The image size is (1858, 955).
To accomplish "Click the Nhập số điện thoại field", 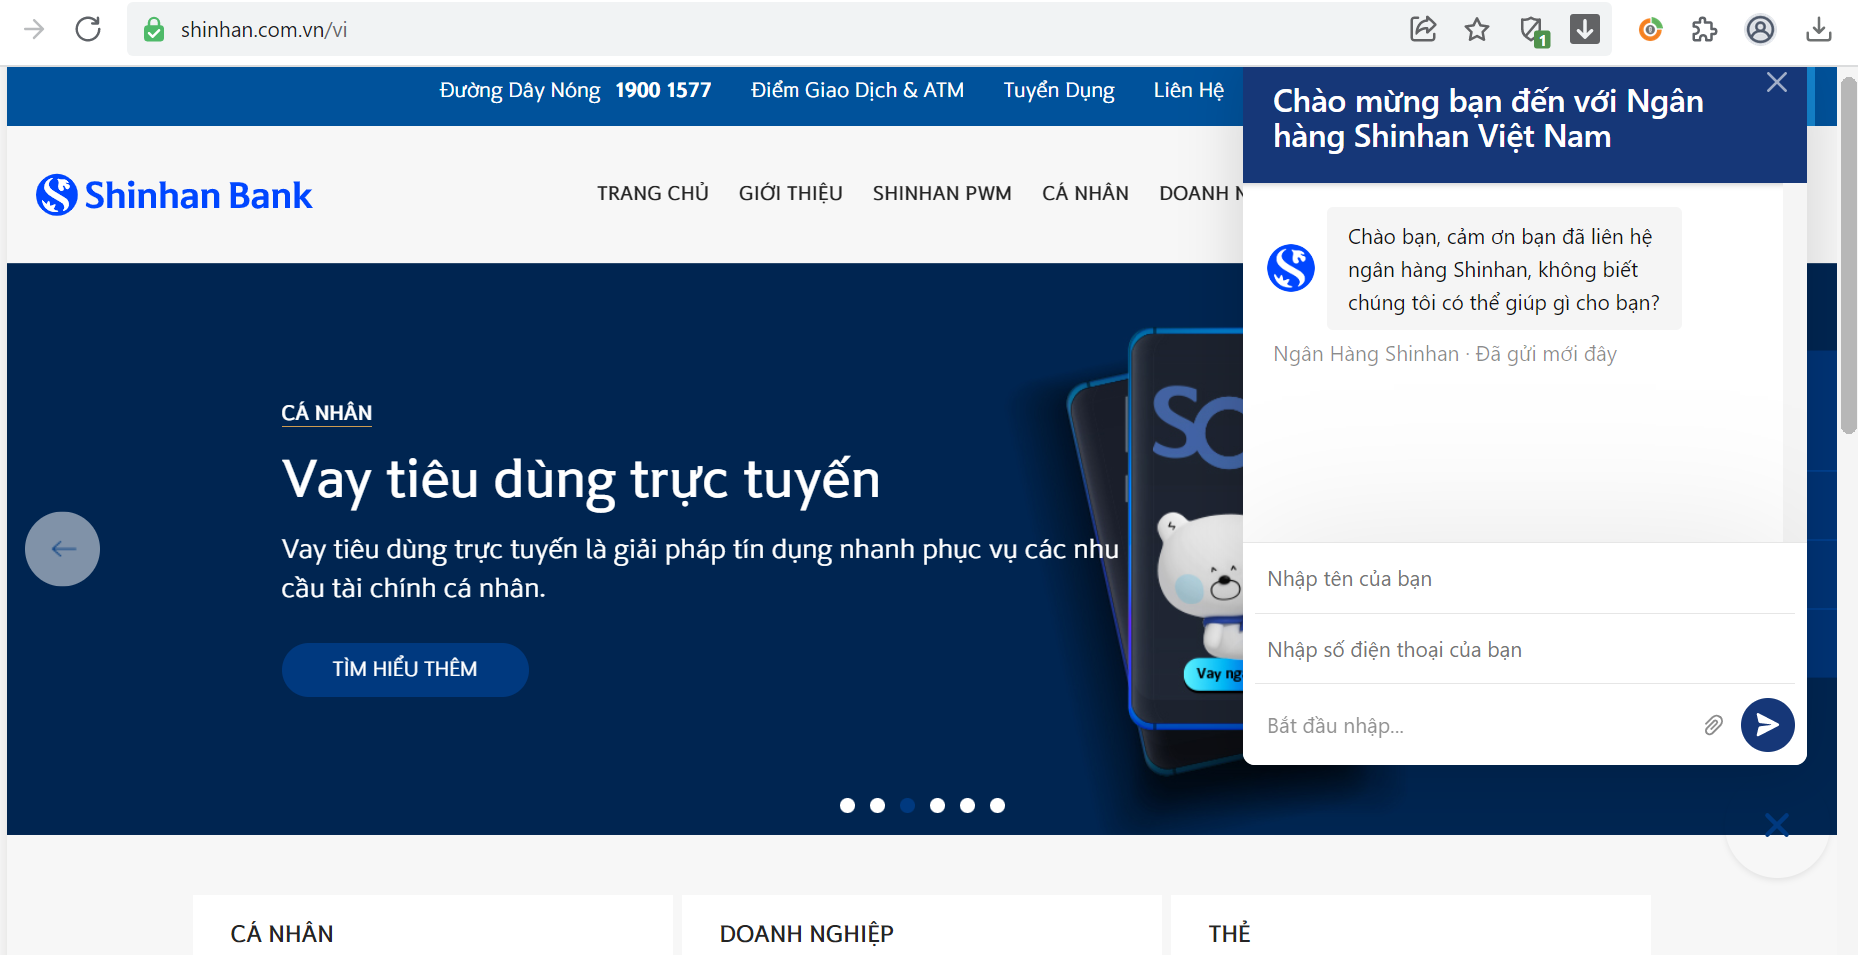I will [x=1524, y=650].
